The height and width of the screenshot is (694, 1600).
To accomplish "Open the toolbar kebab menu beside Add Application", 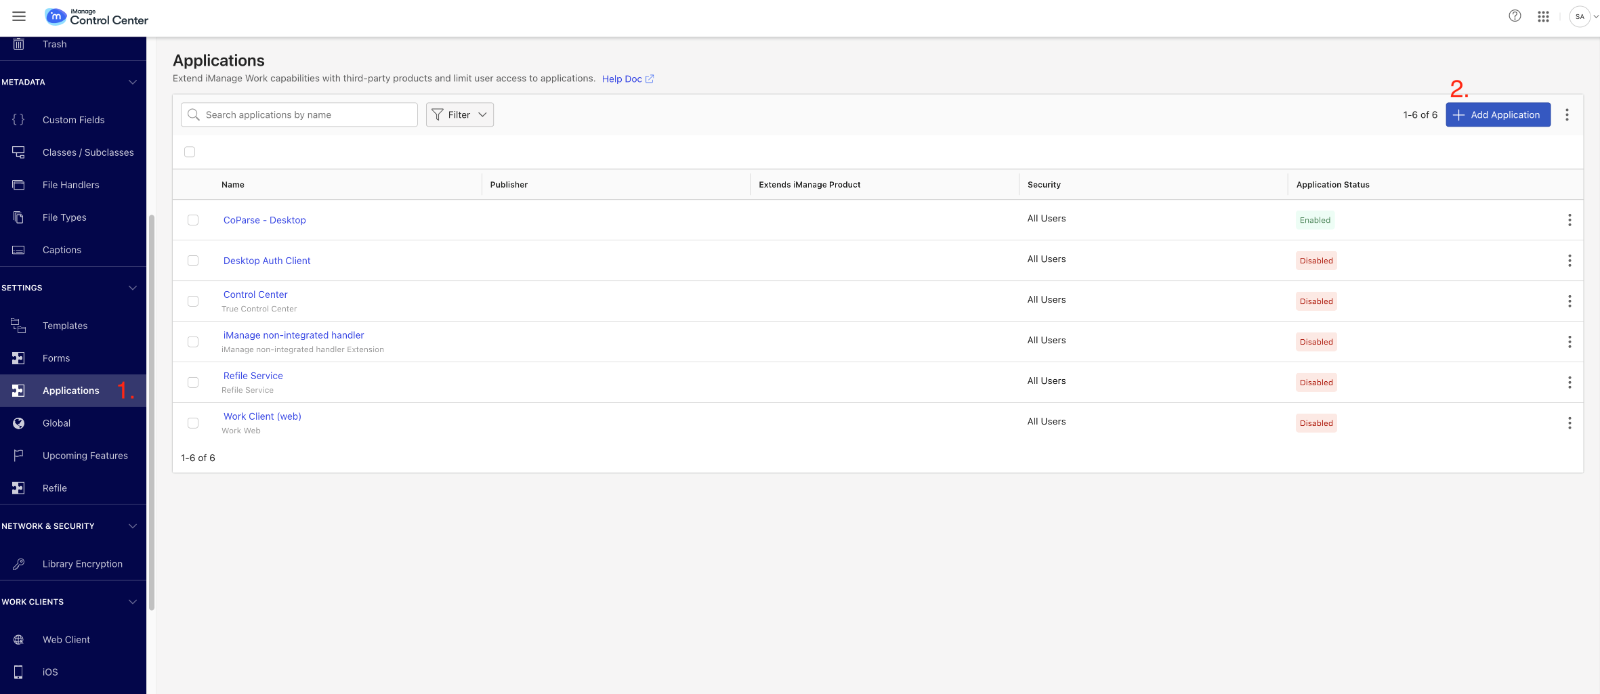I will click(1567, 115).
